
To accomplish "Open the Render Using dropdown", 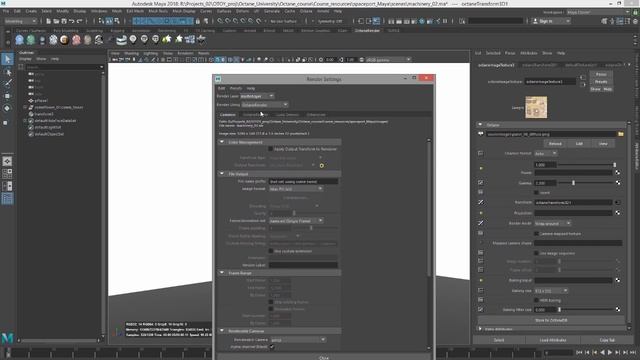I will (265, 105).
